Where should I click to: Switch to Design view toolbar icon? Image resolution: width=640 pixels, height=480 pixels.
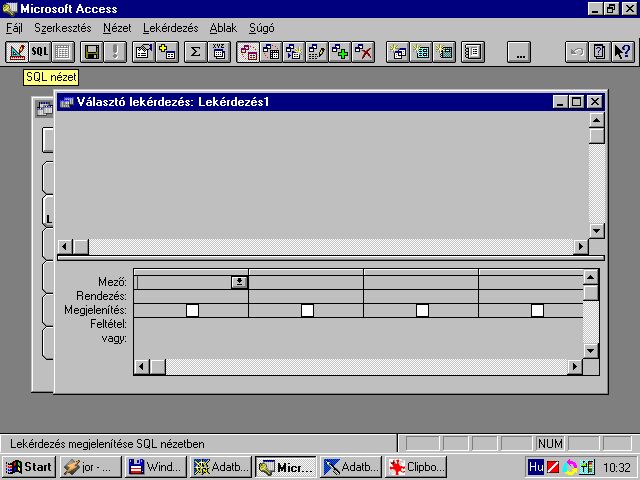coord(17,52)
